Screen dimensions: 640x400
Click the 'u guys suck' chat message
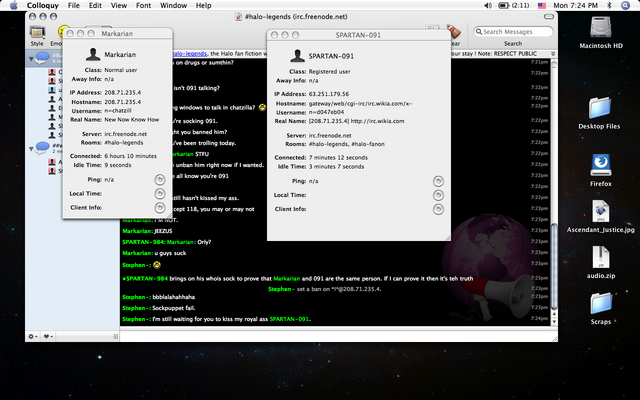[170, 253]
